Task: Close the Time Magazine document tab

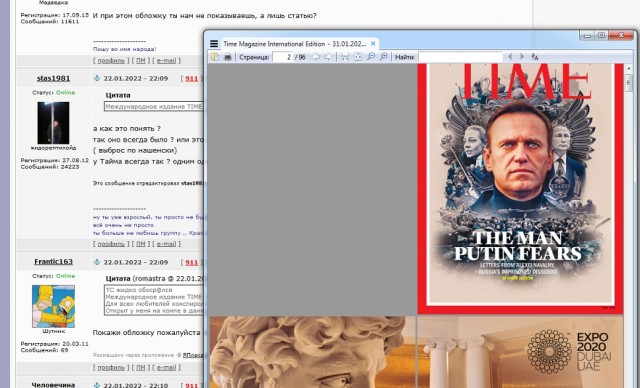Action: (x=373, y=43)
